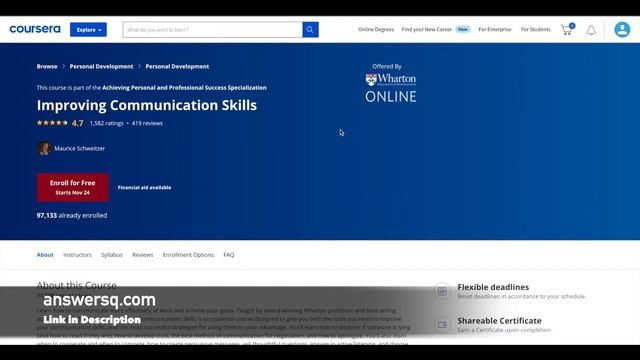Image resolution: width=640 pixels, height=360 pixels.
Task: Open the Explore dropdown menu
Action: [x=88, y=29]
